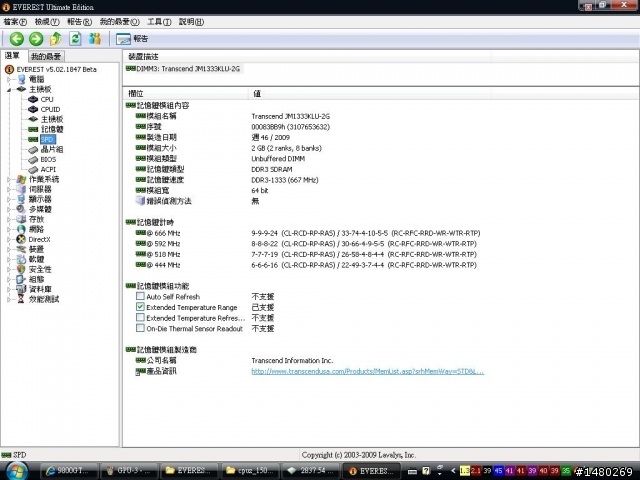Open the 檔案(F) file menu
The height and width of the screenshot is (480, 640).
(x=15, y=22)
